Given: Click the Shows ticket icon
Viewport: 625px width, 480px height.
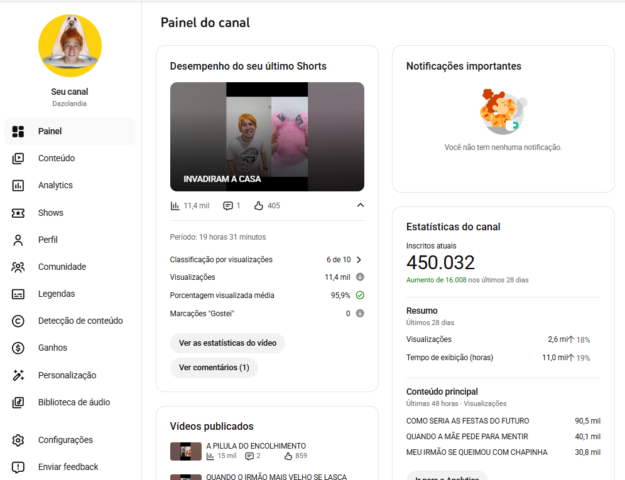Looking at the screenshot, I should 18,213.
